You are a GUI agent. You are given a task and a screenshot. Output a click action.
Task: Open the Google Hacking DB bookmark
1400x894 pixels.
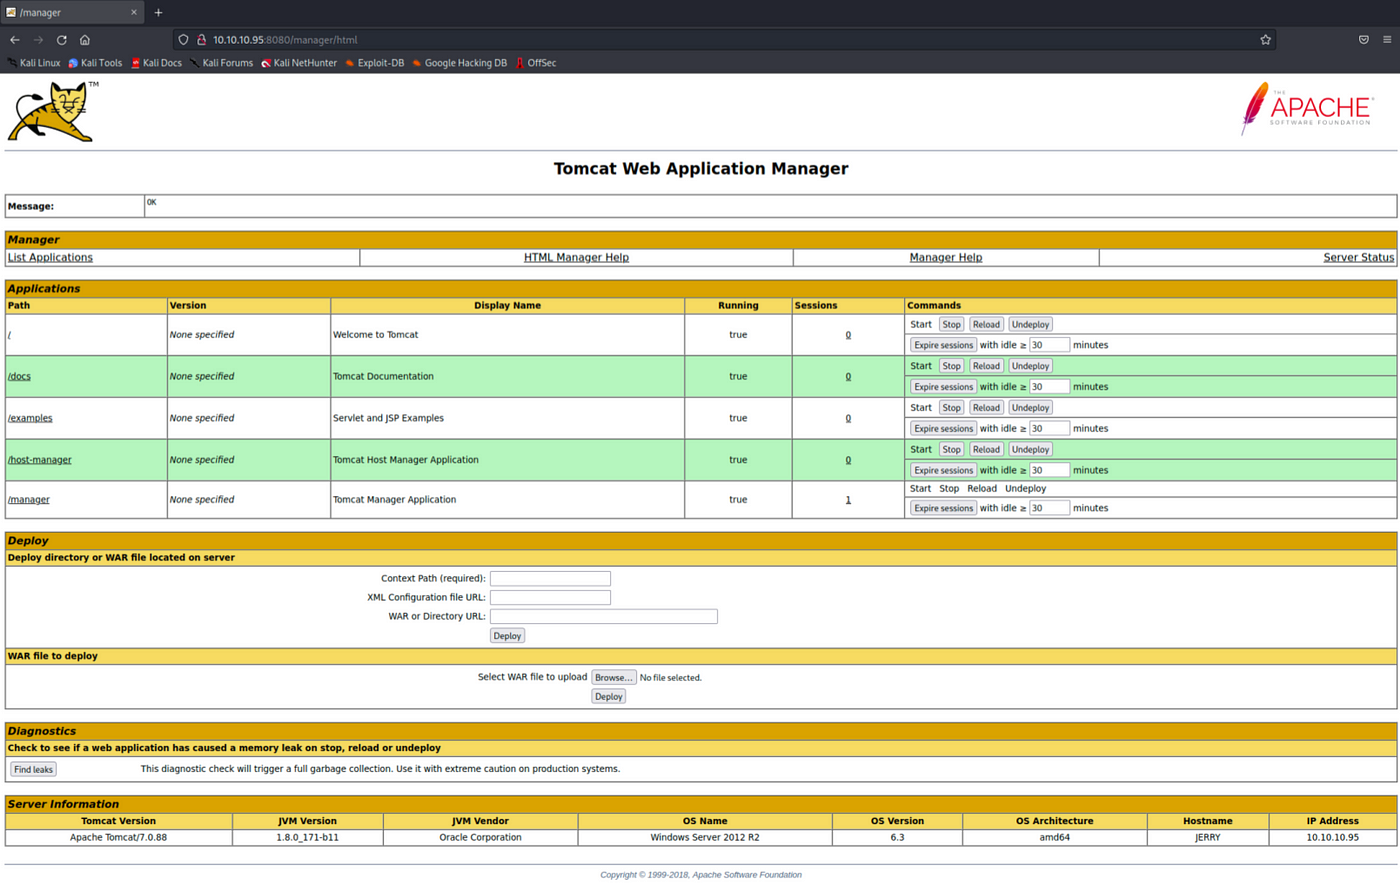coord(460,63)
